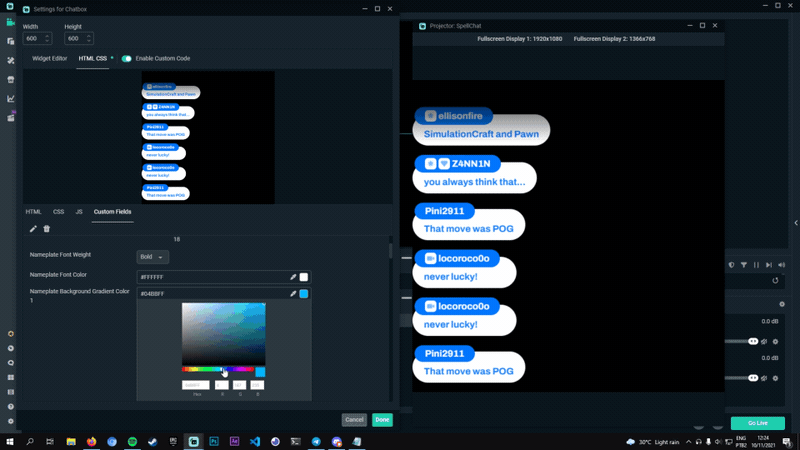
Task: Click eyedropper icon in Gradient Color 1 field
Action: 293,294
